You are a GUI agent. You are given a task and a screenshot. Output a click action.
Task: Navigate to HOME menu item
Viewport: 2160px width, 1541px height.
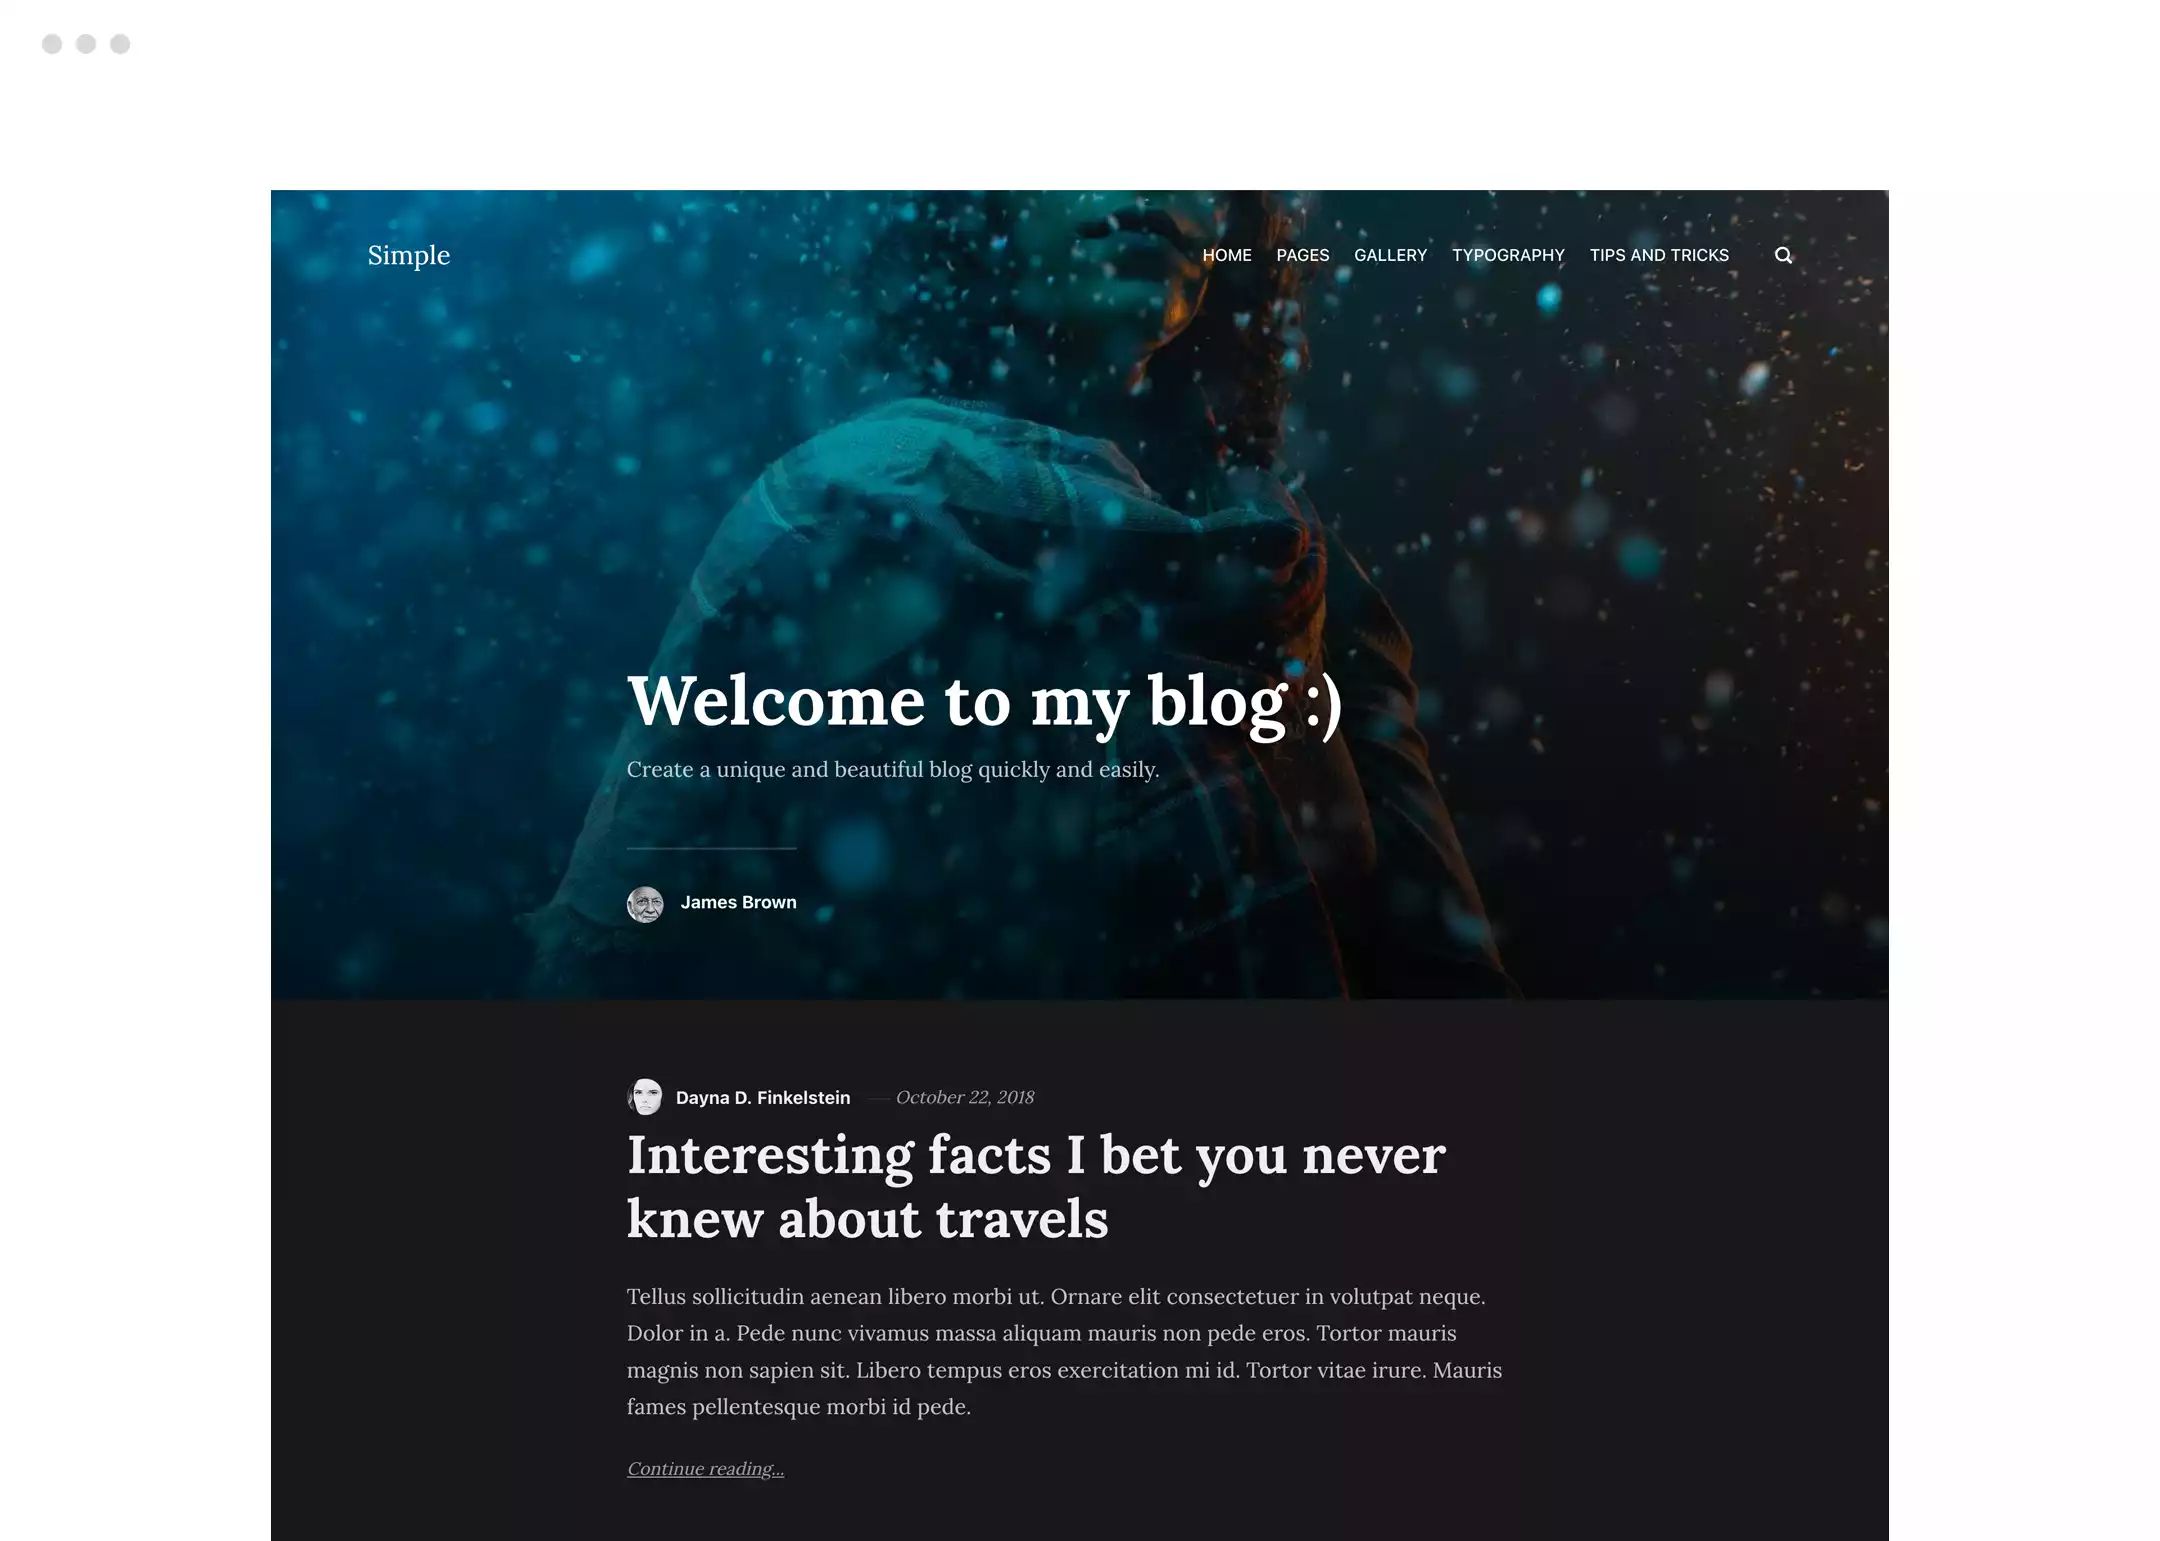click(1228, 255)
